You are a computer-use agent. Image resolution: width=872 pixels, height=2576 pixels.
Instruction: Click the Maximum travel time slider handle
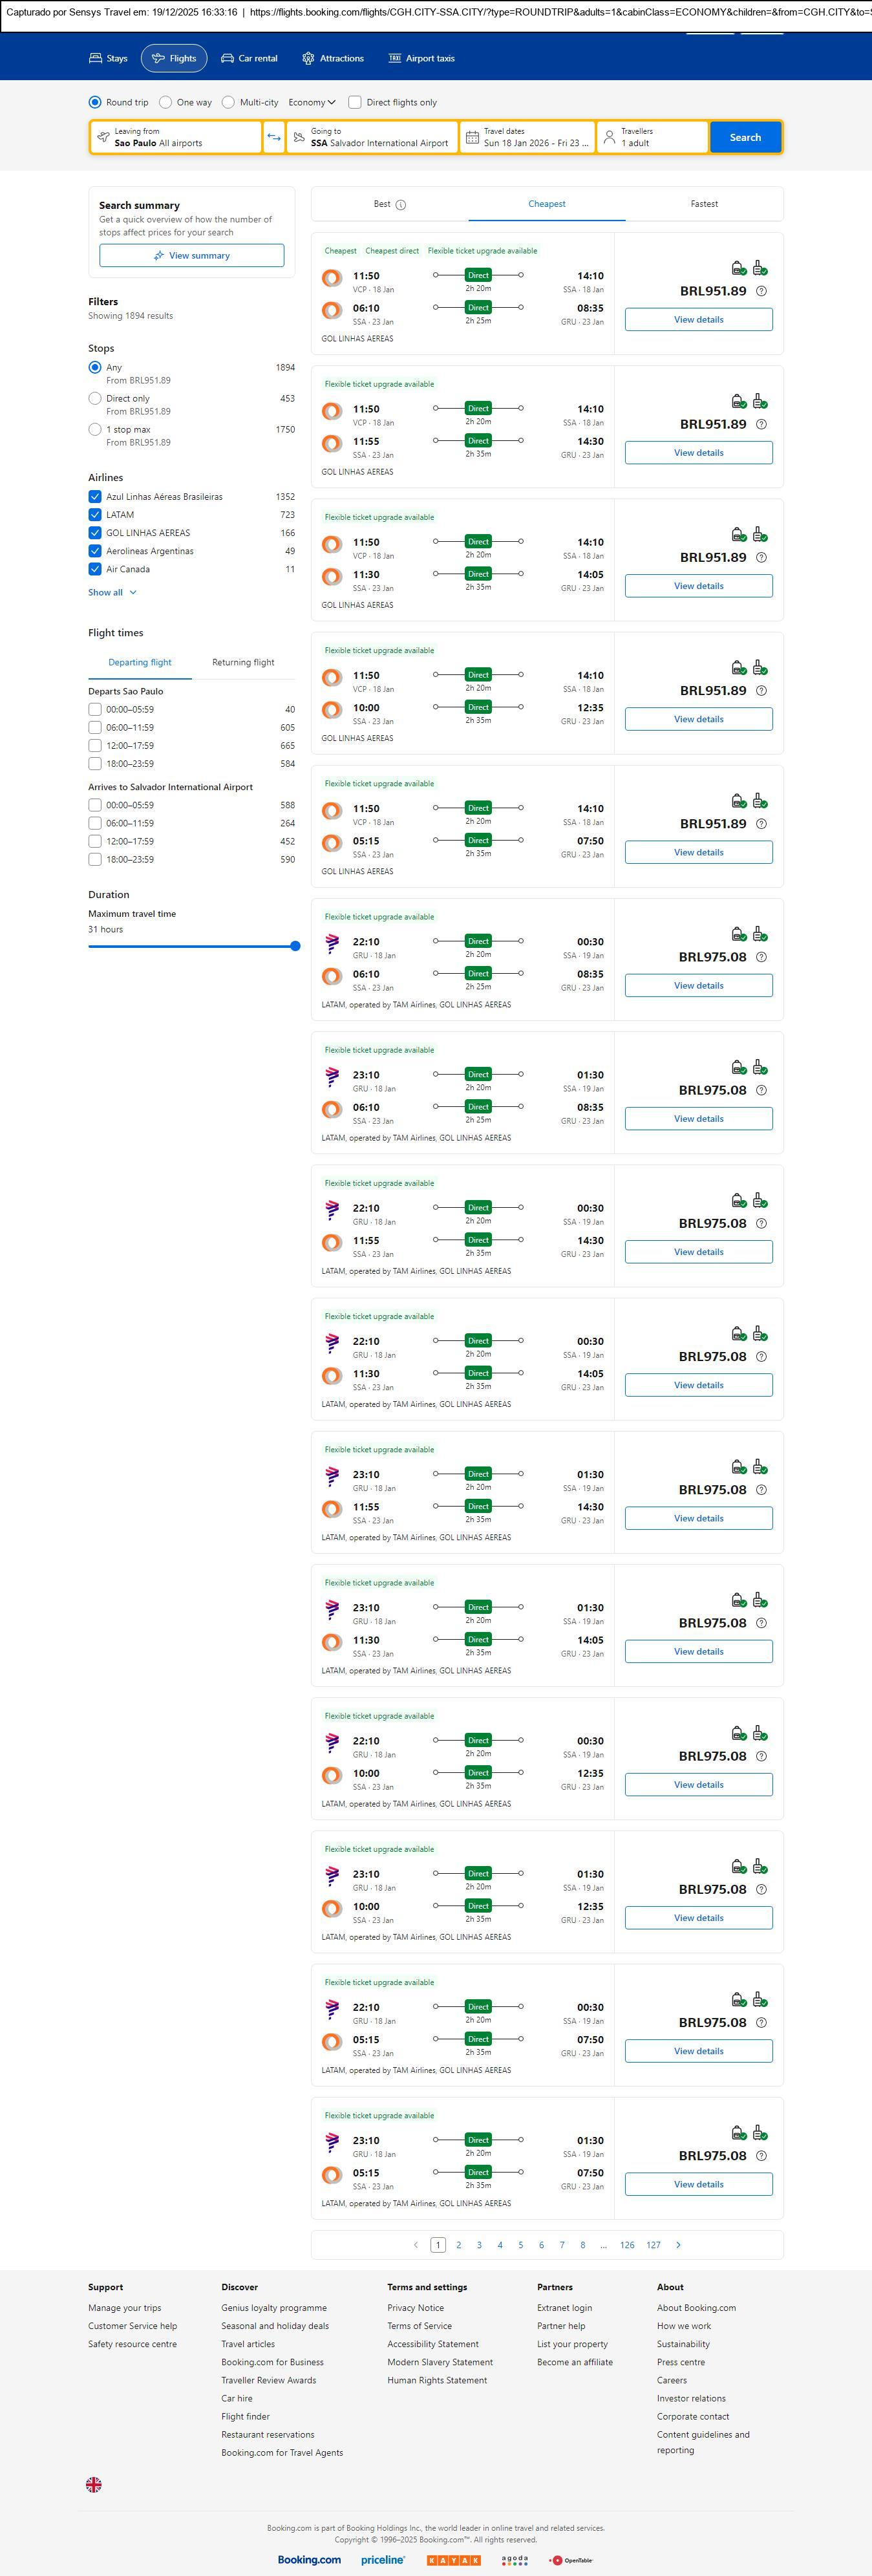click(x=295, y=946)
